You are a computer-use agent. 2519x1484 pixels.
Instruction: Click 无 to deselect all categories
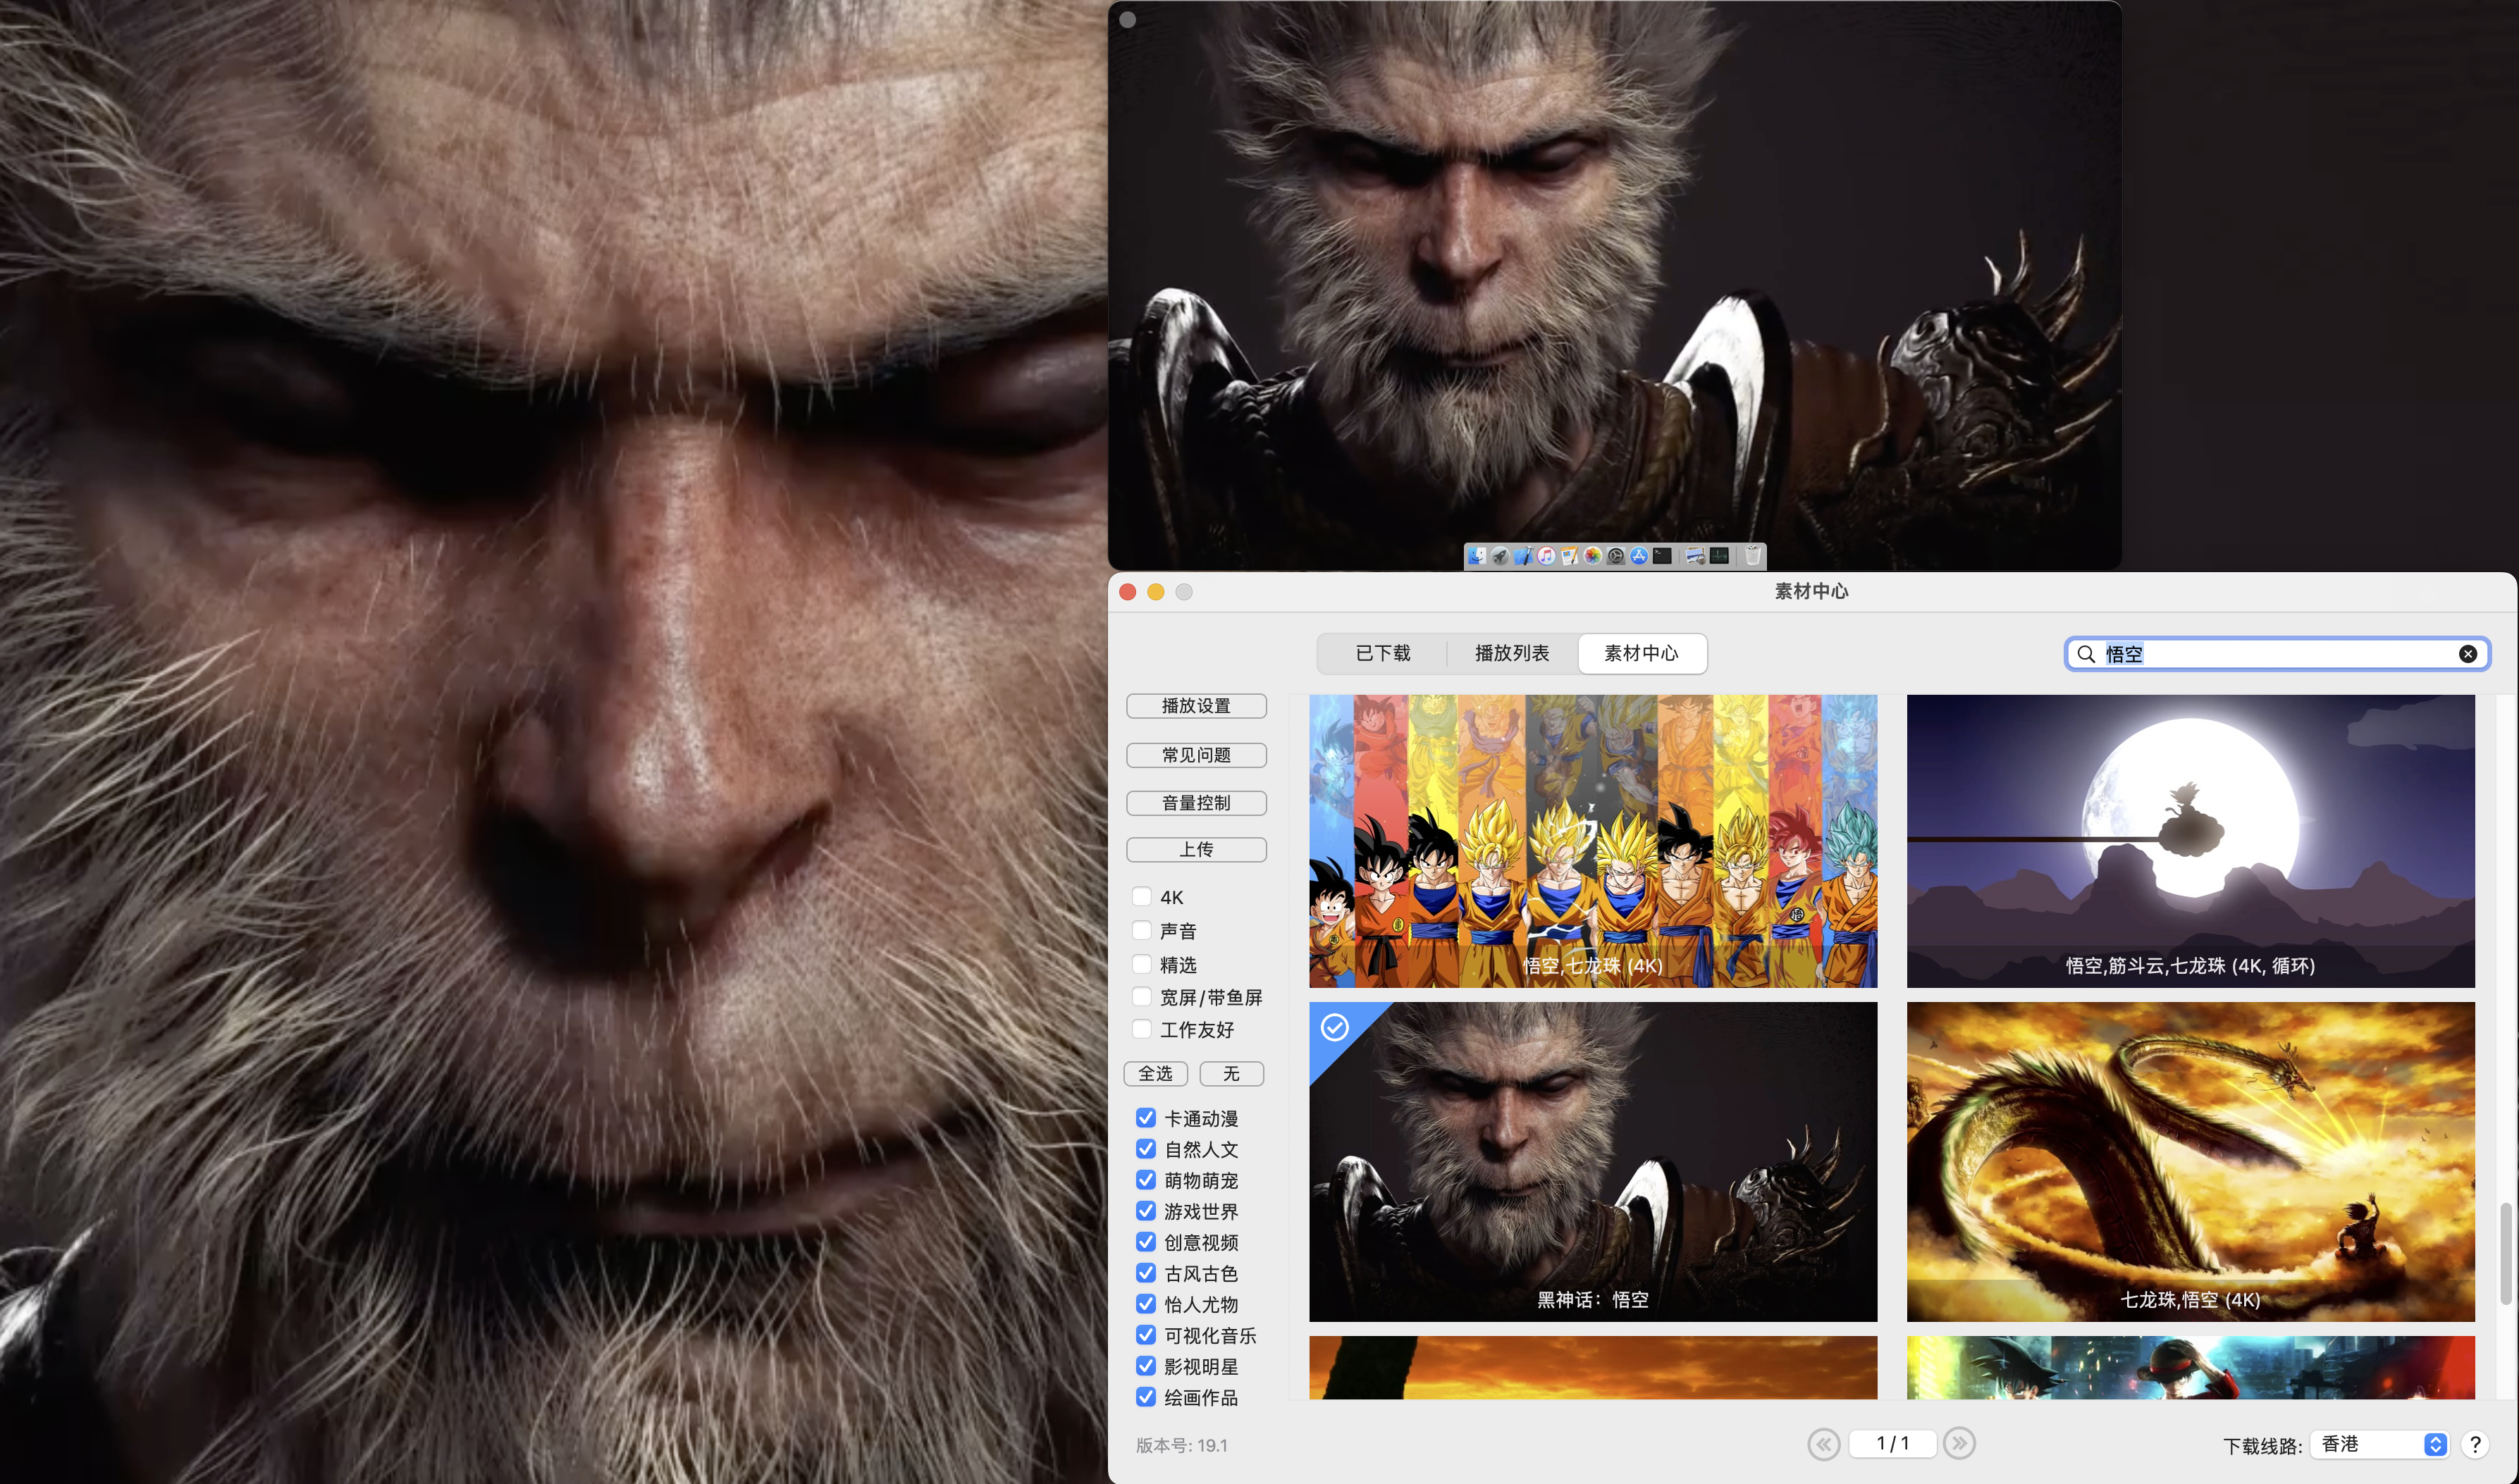[1231, 1073]
